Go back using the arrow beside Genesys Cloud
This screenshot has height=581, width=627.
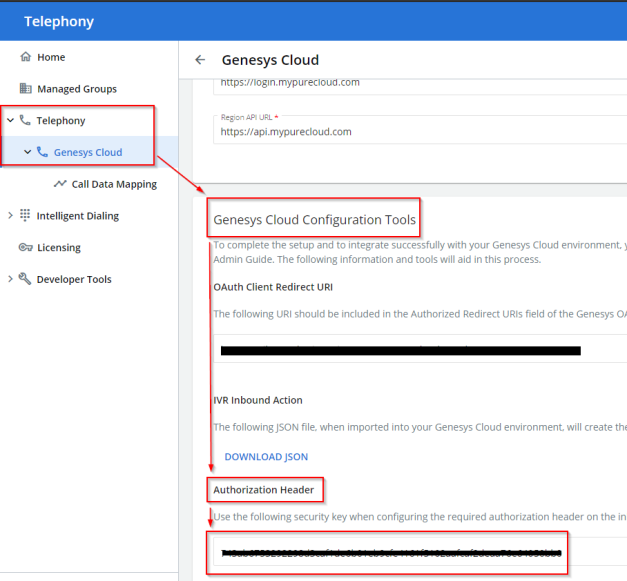point(200,60)
